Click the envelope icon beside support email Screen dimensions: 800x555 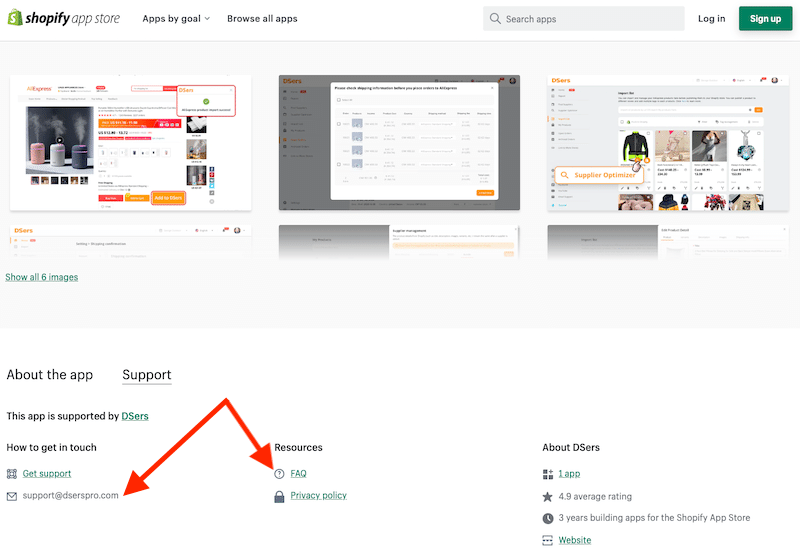point(12,496)
